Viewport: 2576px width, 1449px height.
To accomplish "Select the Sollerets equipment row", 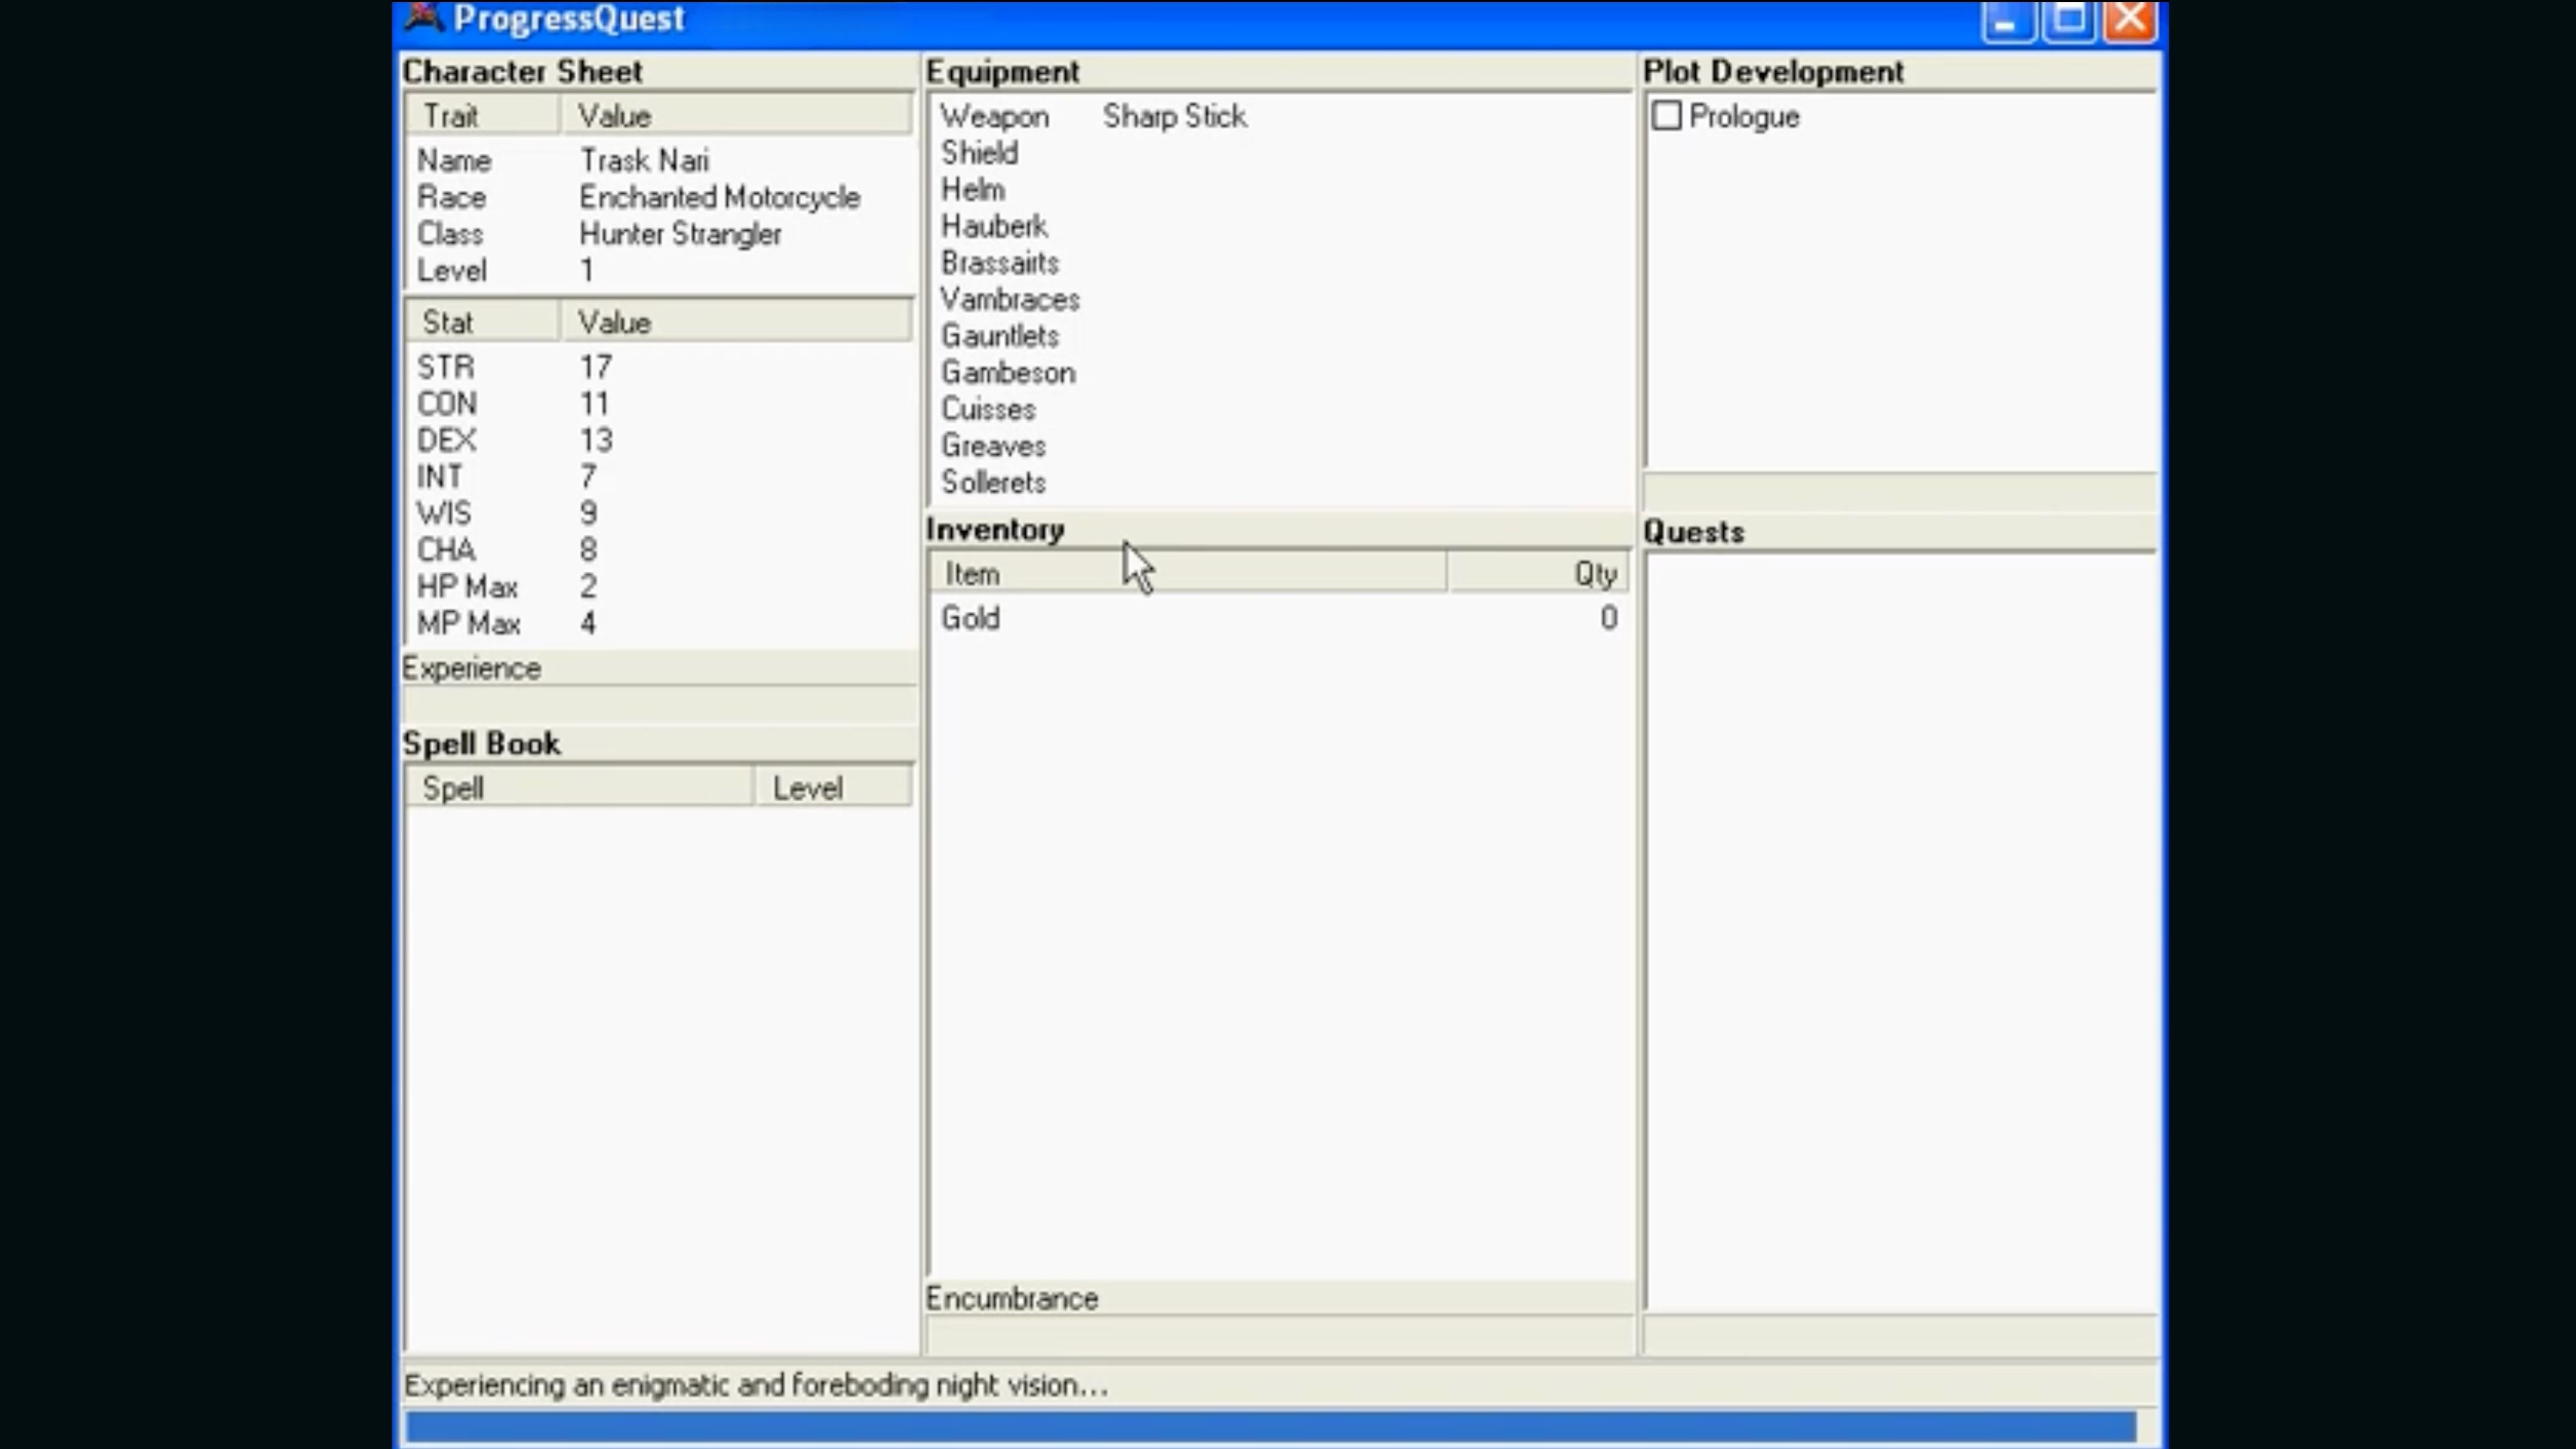I will [993, 482].
